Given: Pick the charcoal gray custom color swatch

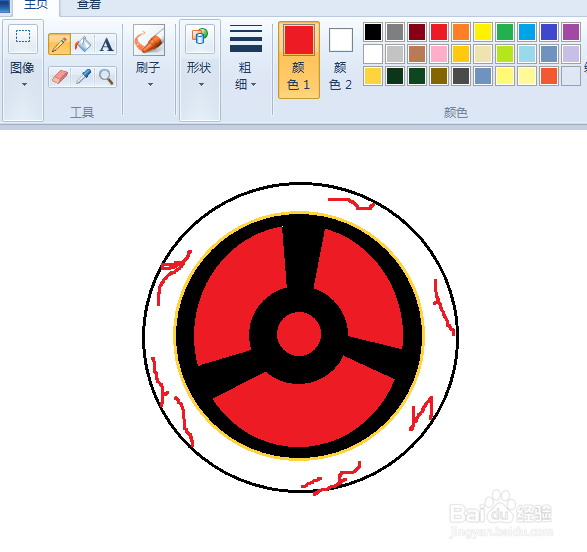Looking at the screenshot, I should (x=461, y=76).
